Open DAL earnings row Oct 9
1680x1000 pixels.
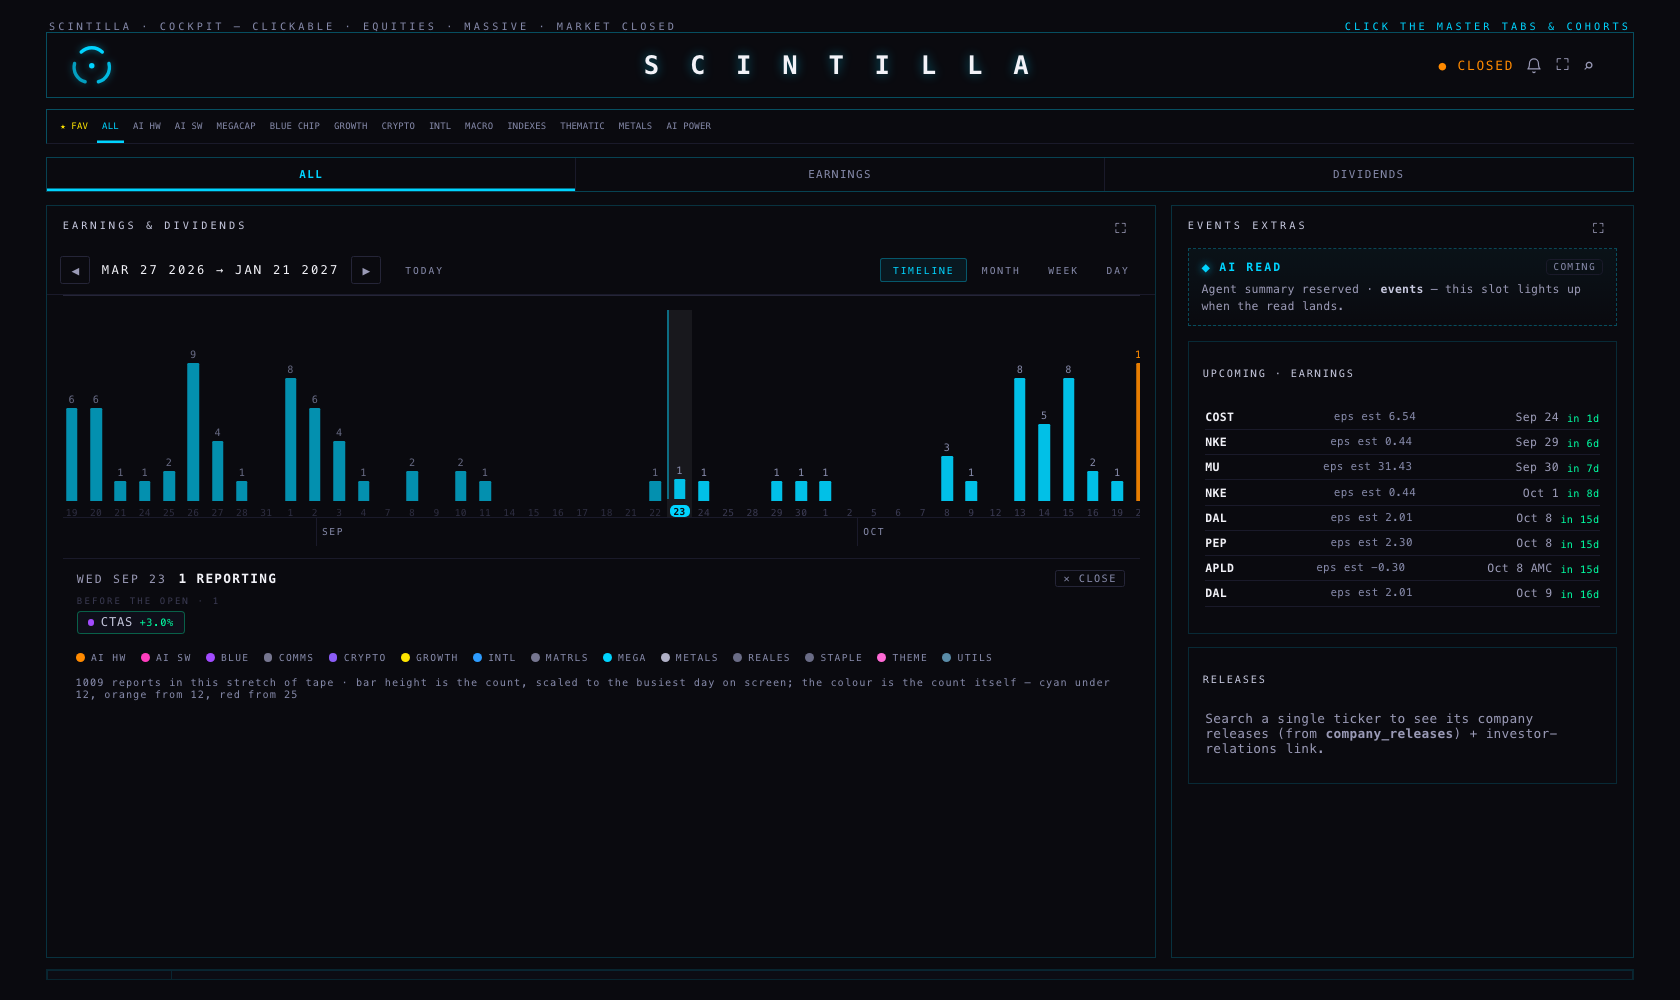click(x=1402, y=593)
